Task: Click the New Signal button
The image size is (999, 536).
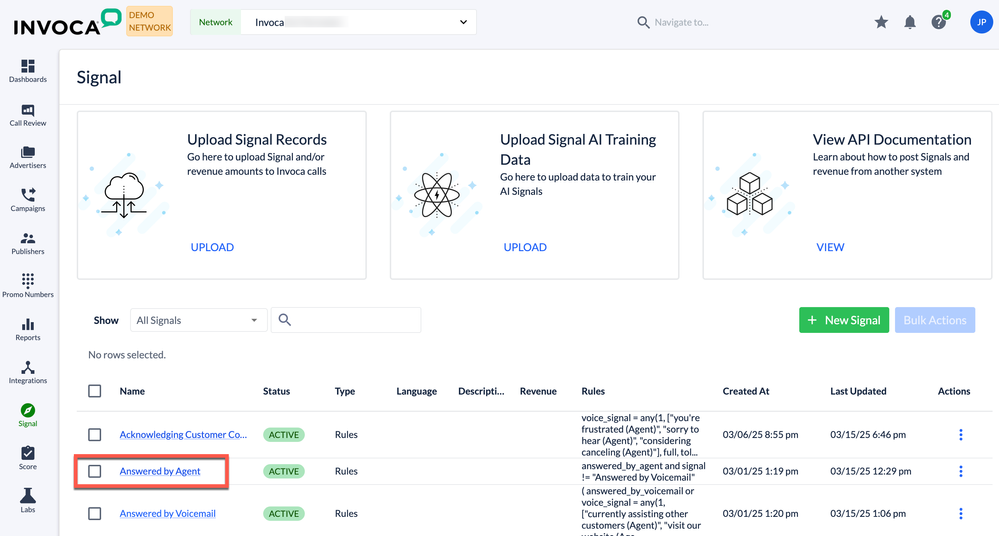Action: click(x=843, y=320)
